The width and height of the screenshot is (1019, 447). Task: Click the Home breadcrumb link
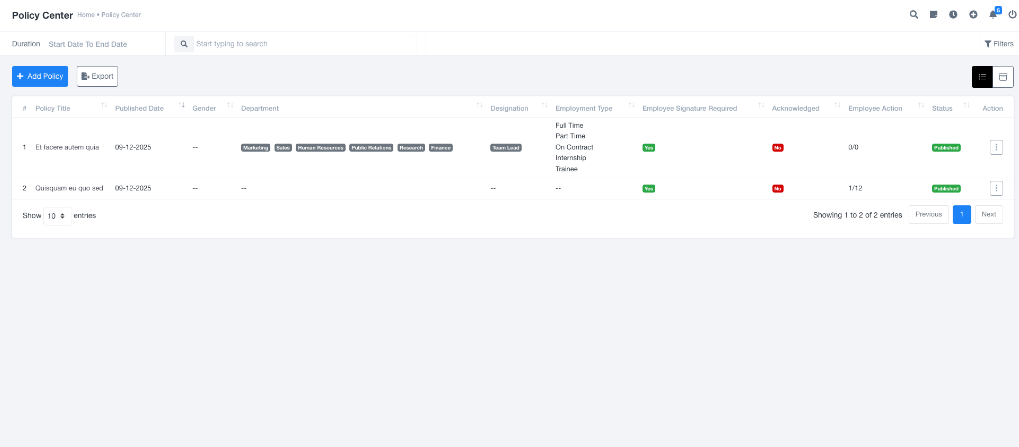pyautogui.click(x=84, y=15)
